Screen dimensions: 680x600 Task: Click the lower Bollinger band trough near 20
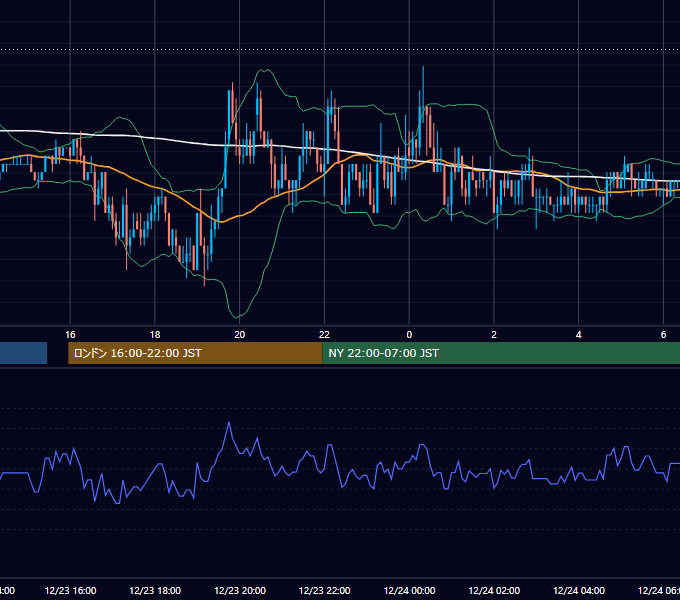[237, 316]
